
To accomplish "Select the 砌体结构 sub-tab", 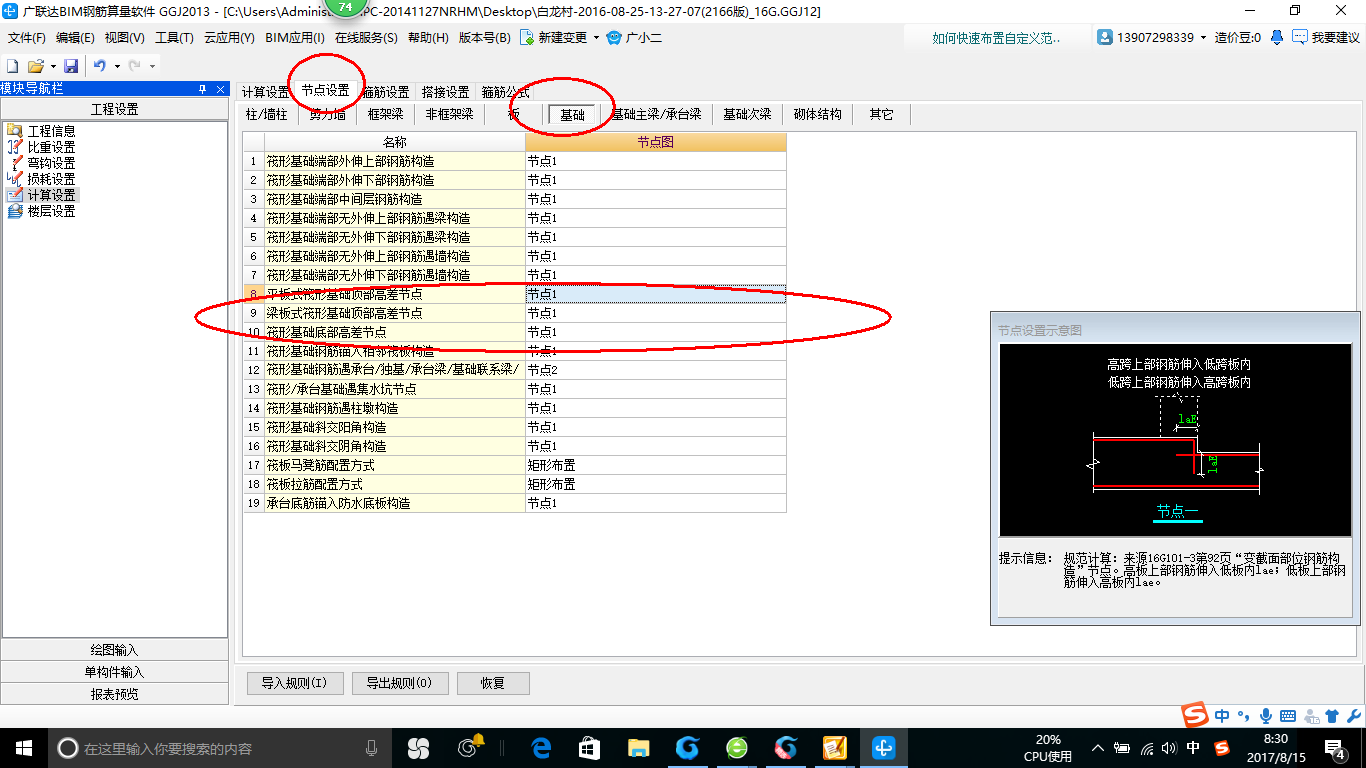I will click(x=817, y=114).
